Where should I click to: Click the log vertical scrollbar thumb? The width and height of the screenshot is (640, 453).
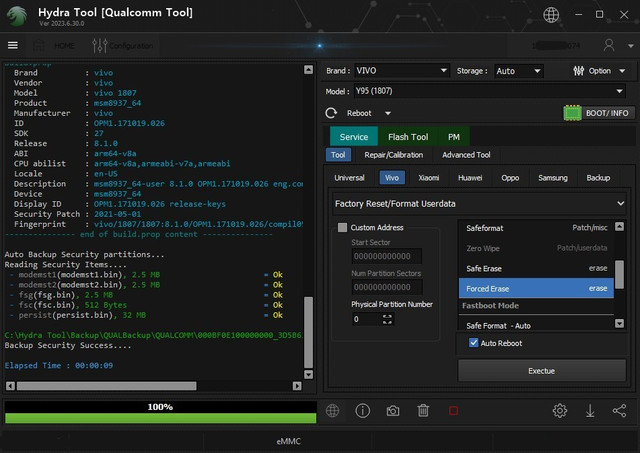309,333
